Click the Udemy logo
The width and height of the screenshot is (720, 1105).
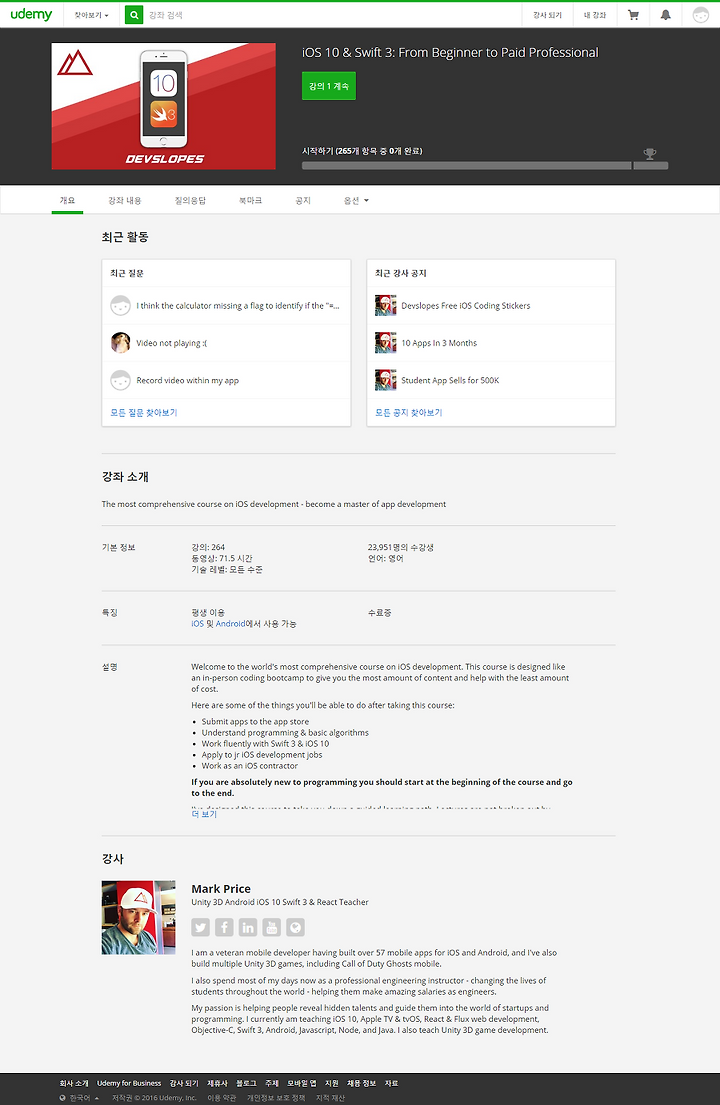[31, 14]
